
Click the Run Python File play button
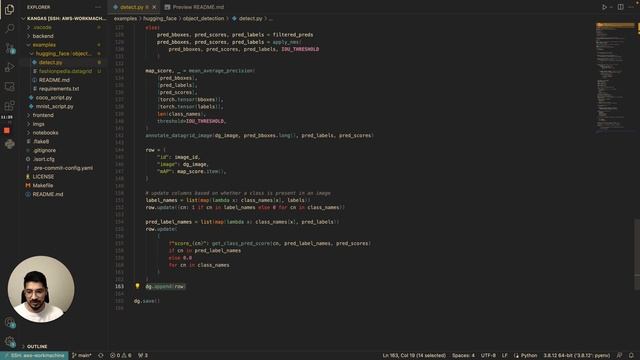[x=604, y=7]
